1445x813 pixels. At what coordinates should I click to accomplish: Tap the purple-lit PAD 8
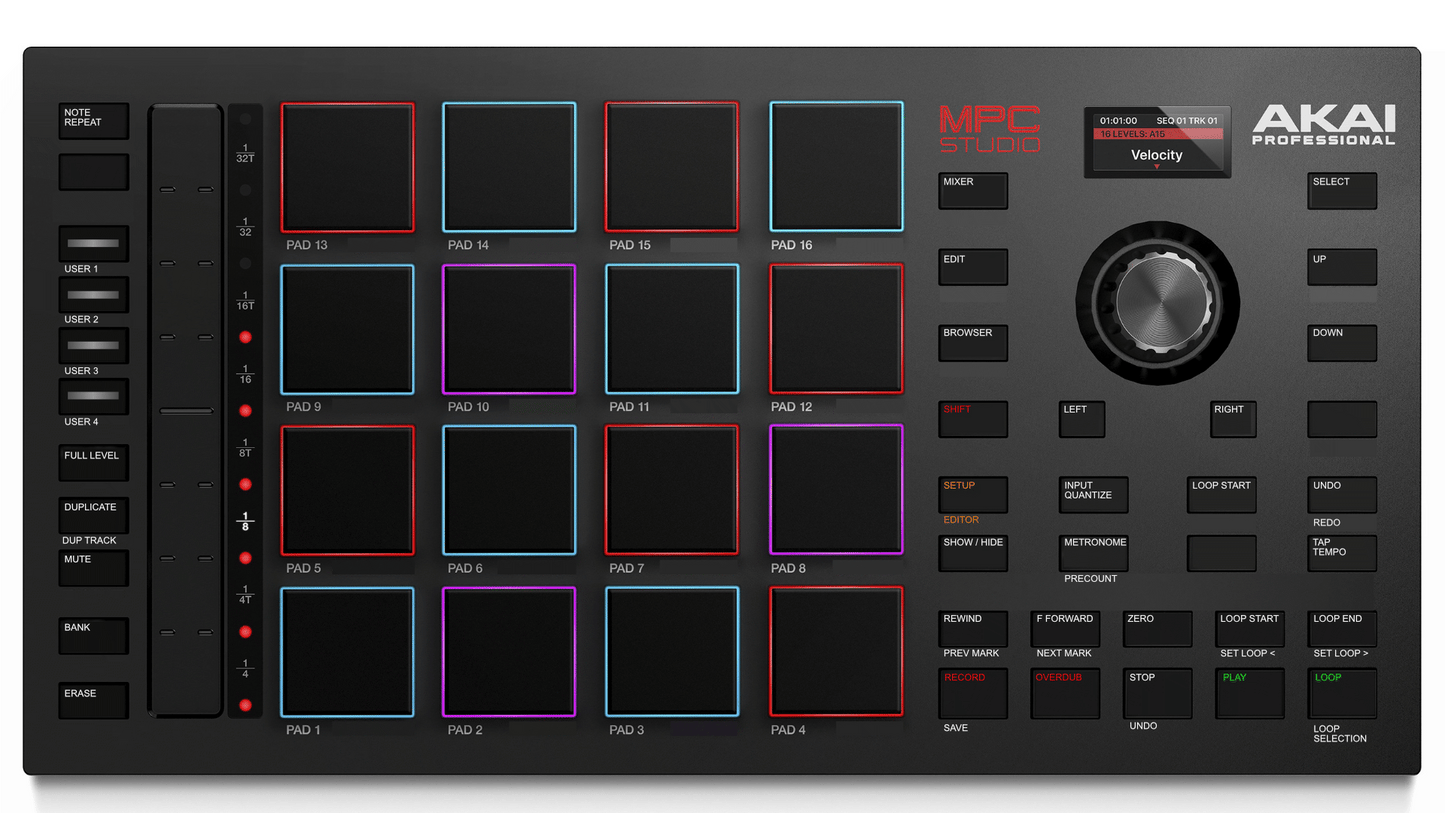pyautogui.click(x=836, y=490)
